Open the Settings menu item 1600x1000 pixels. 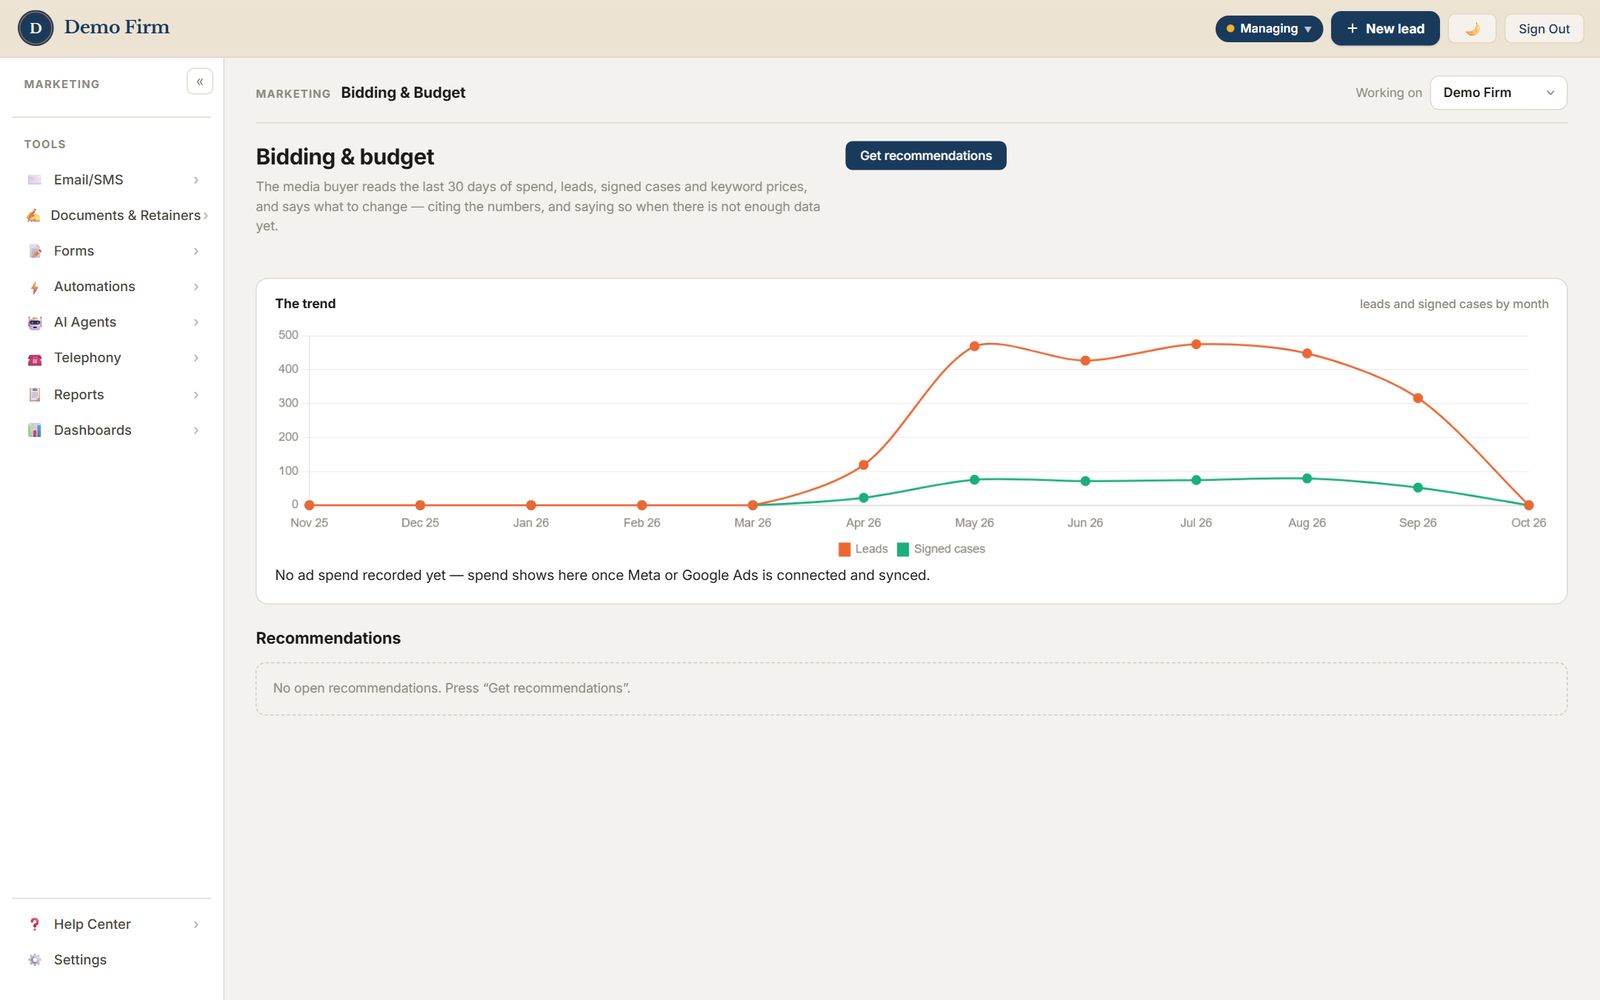coord(112,960)
